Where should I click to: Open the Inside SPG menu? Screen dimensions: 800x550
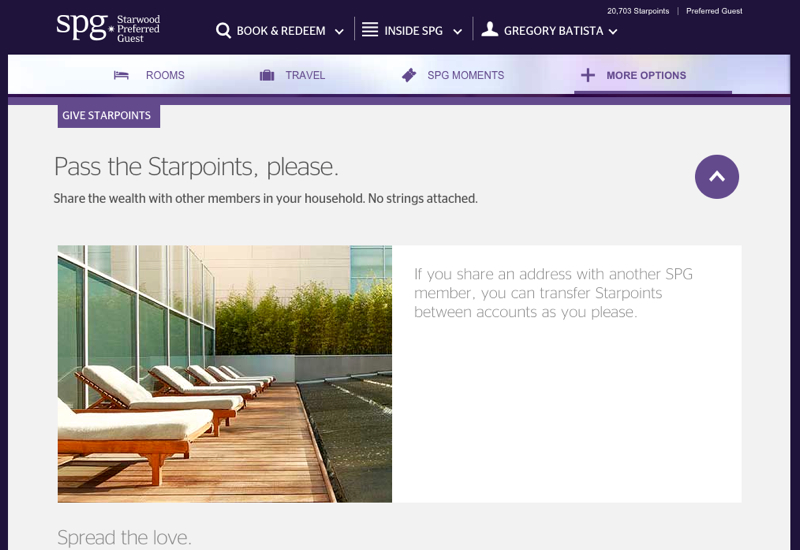[x=412, y=31]
